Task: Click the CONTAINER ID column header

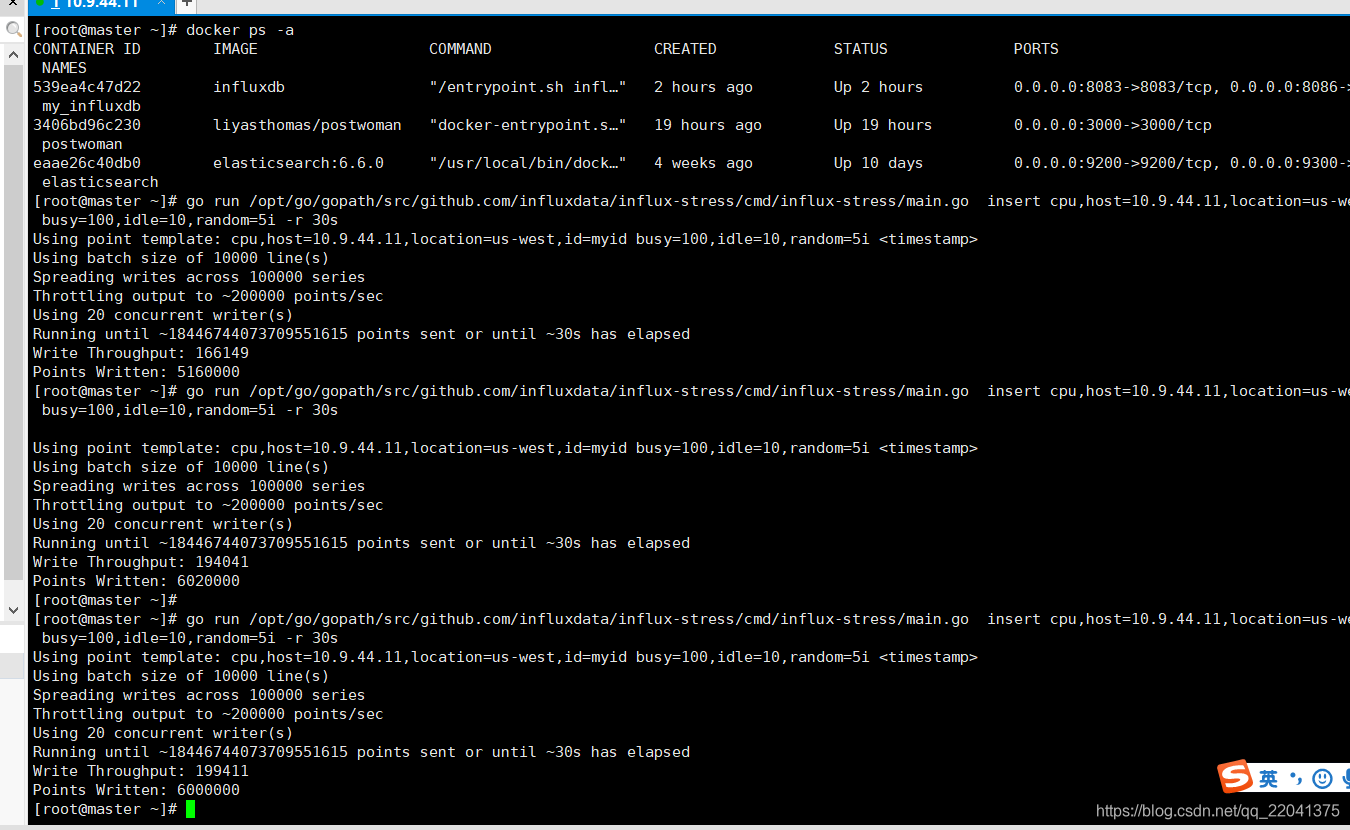Action: pos(87,49)
